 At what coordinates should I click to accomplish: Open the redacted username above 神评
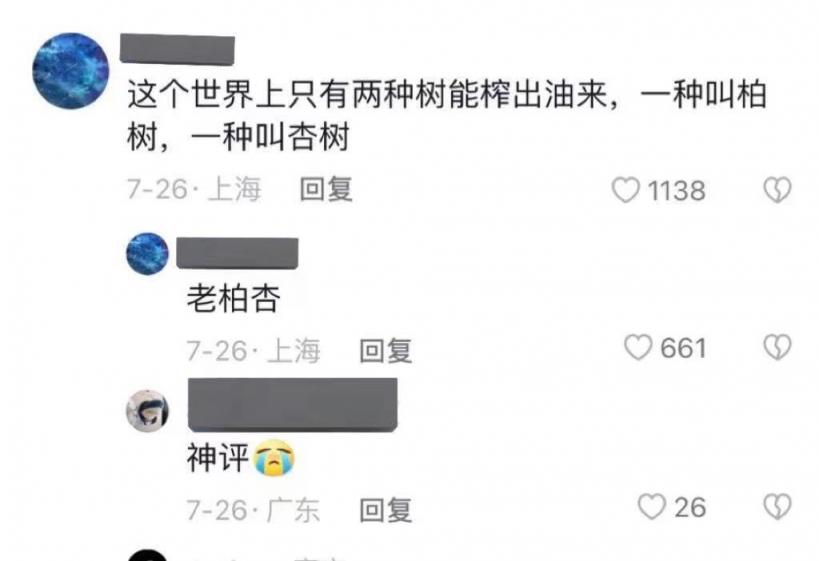292,405
